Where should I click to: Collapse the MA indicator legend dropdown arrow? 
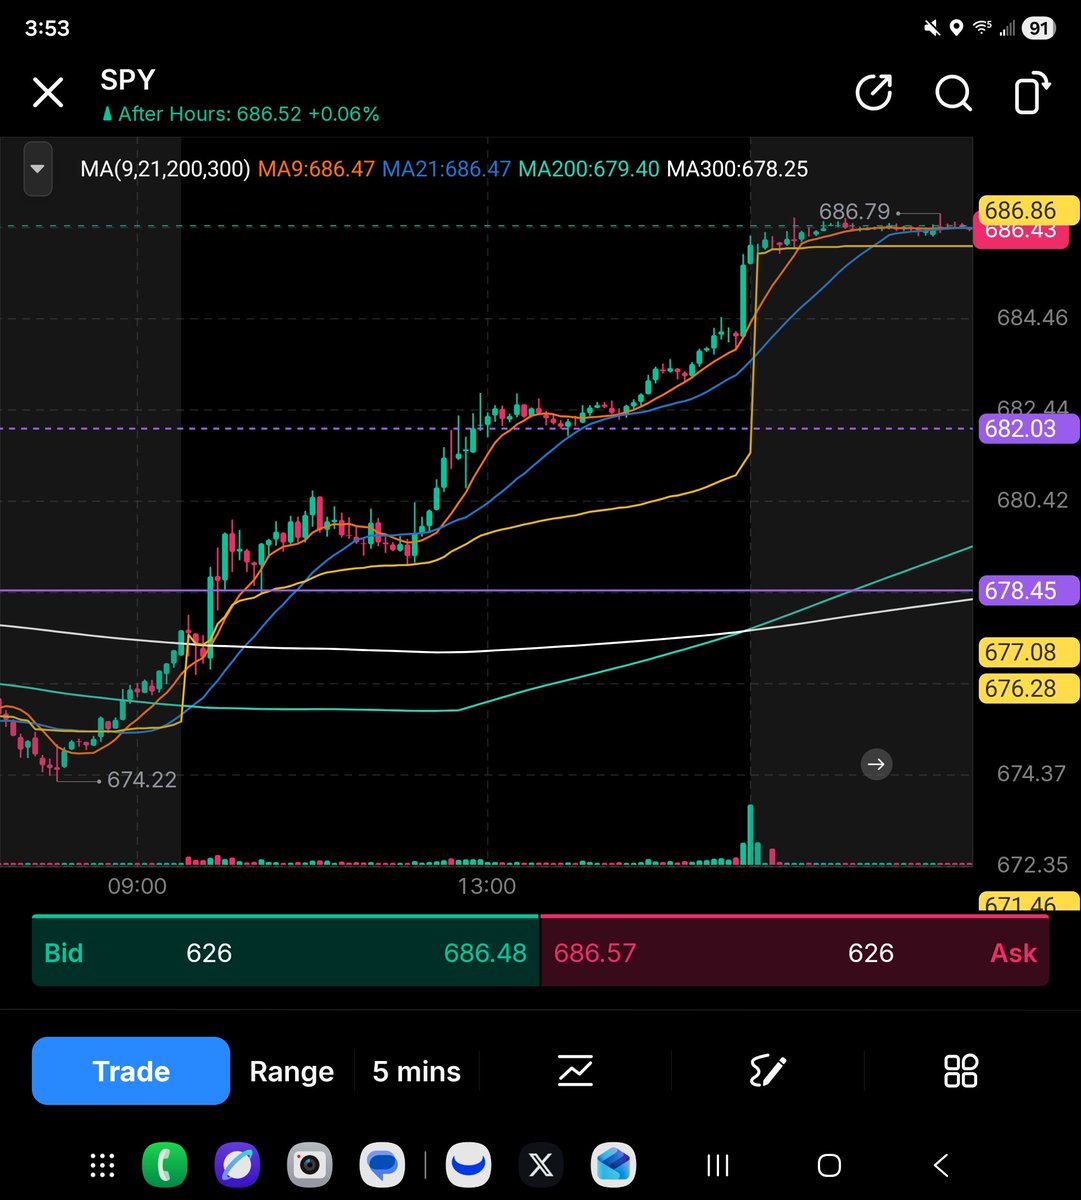tap(38, 169)
